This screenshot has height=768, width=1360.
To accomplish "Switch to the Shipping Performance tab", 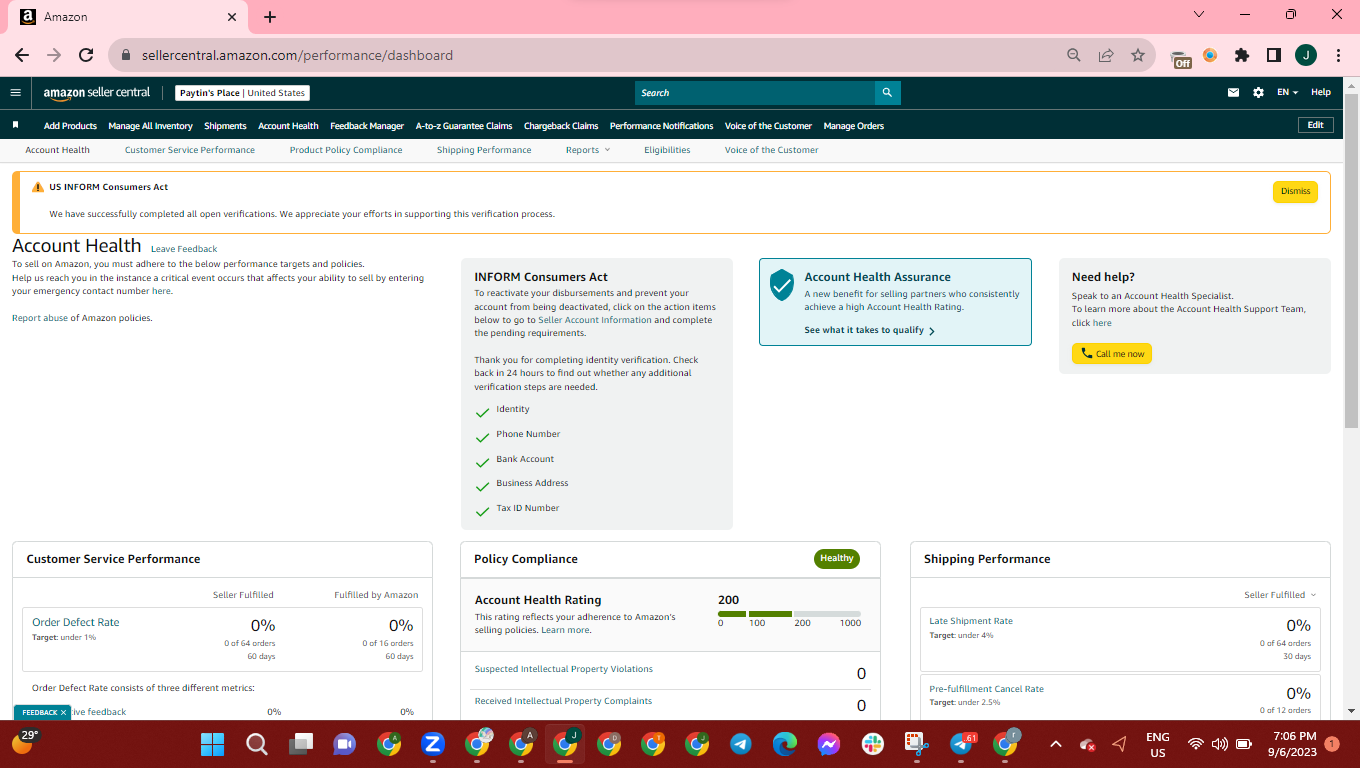I will point(484,150).
